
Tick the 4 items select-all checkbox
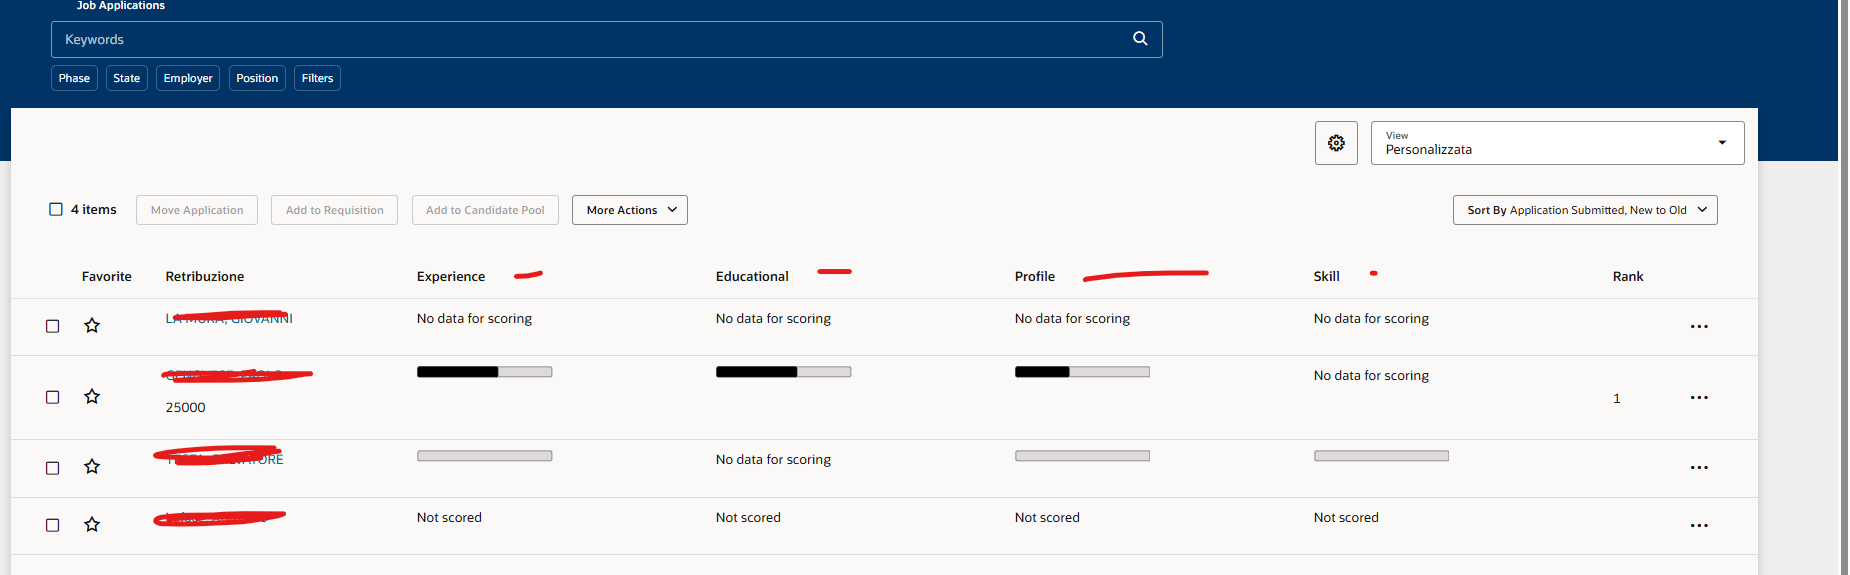point(56,209)
